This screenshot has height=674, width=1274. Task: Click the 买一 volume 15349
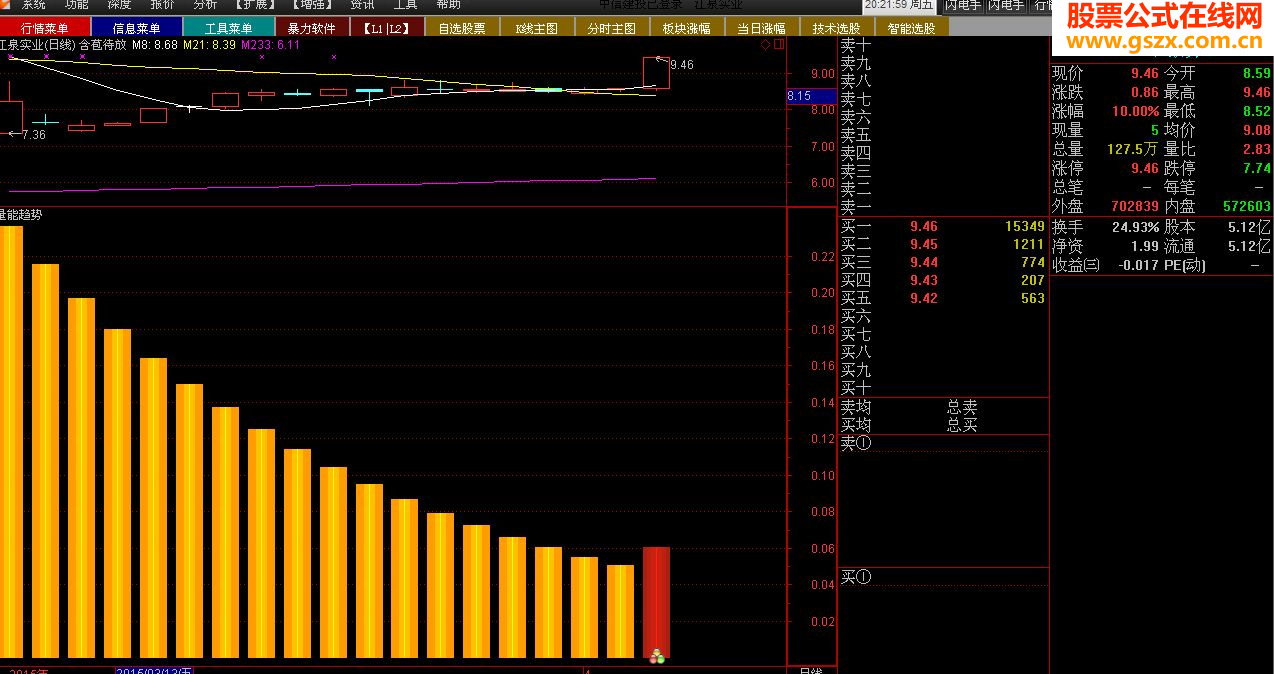(1025, 227)
